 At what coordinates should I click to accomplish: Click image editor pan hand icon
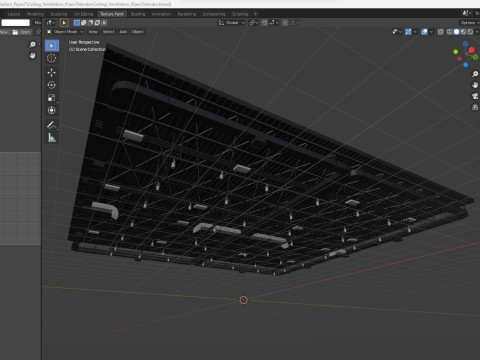click(32, 55)
